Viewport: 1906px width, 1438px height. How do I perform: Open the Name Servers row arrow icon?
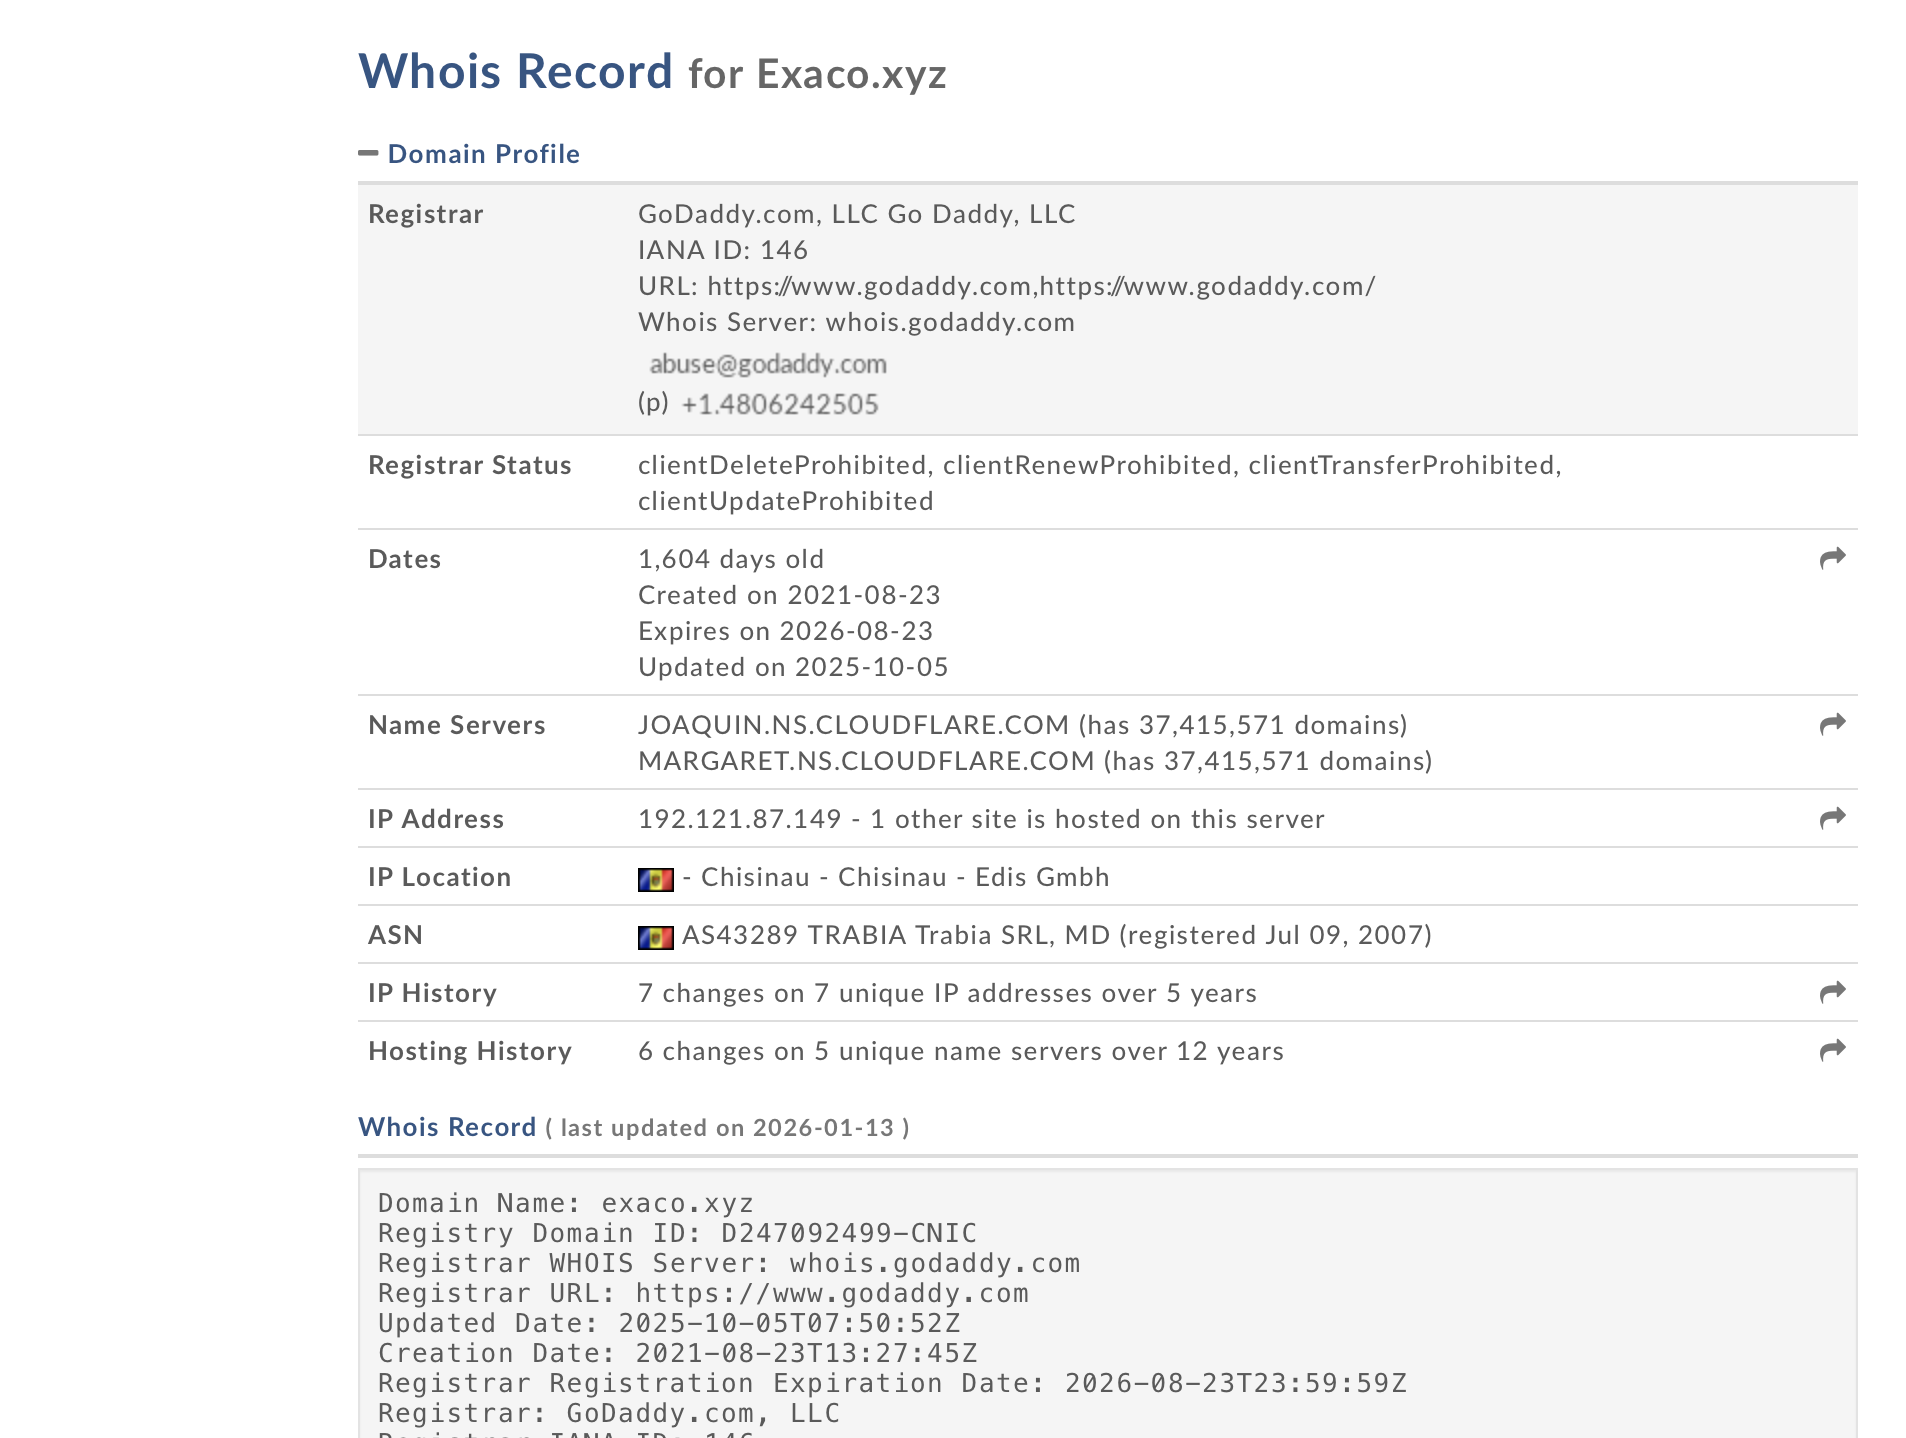1832,724
